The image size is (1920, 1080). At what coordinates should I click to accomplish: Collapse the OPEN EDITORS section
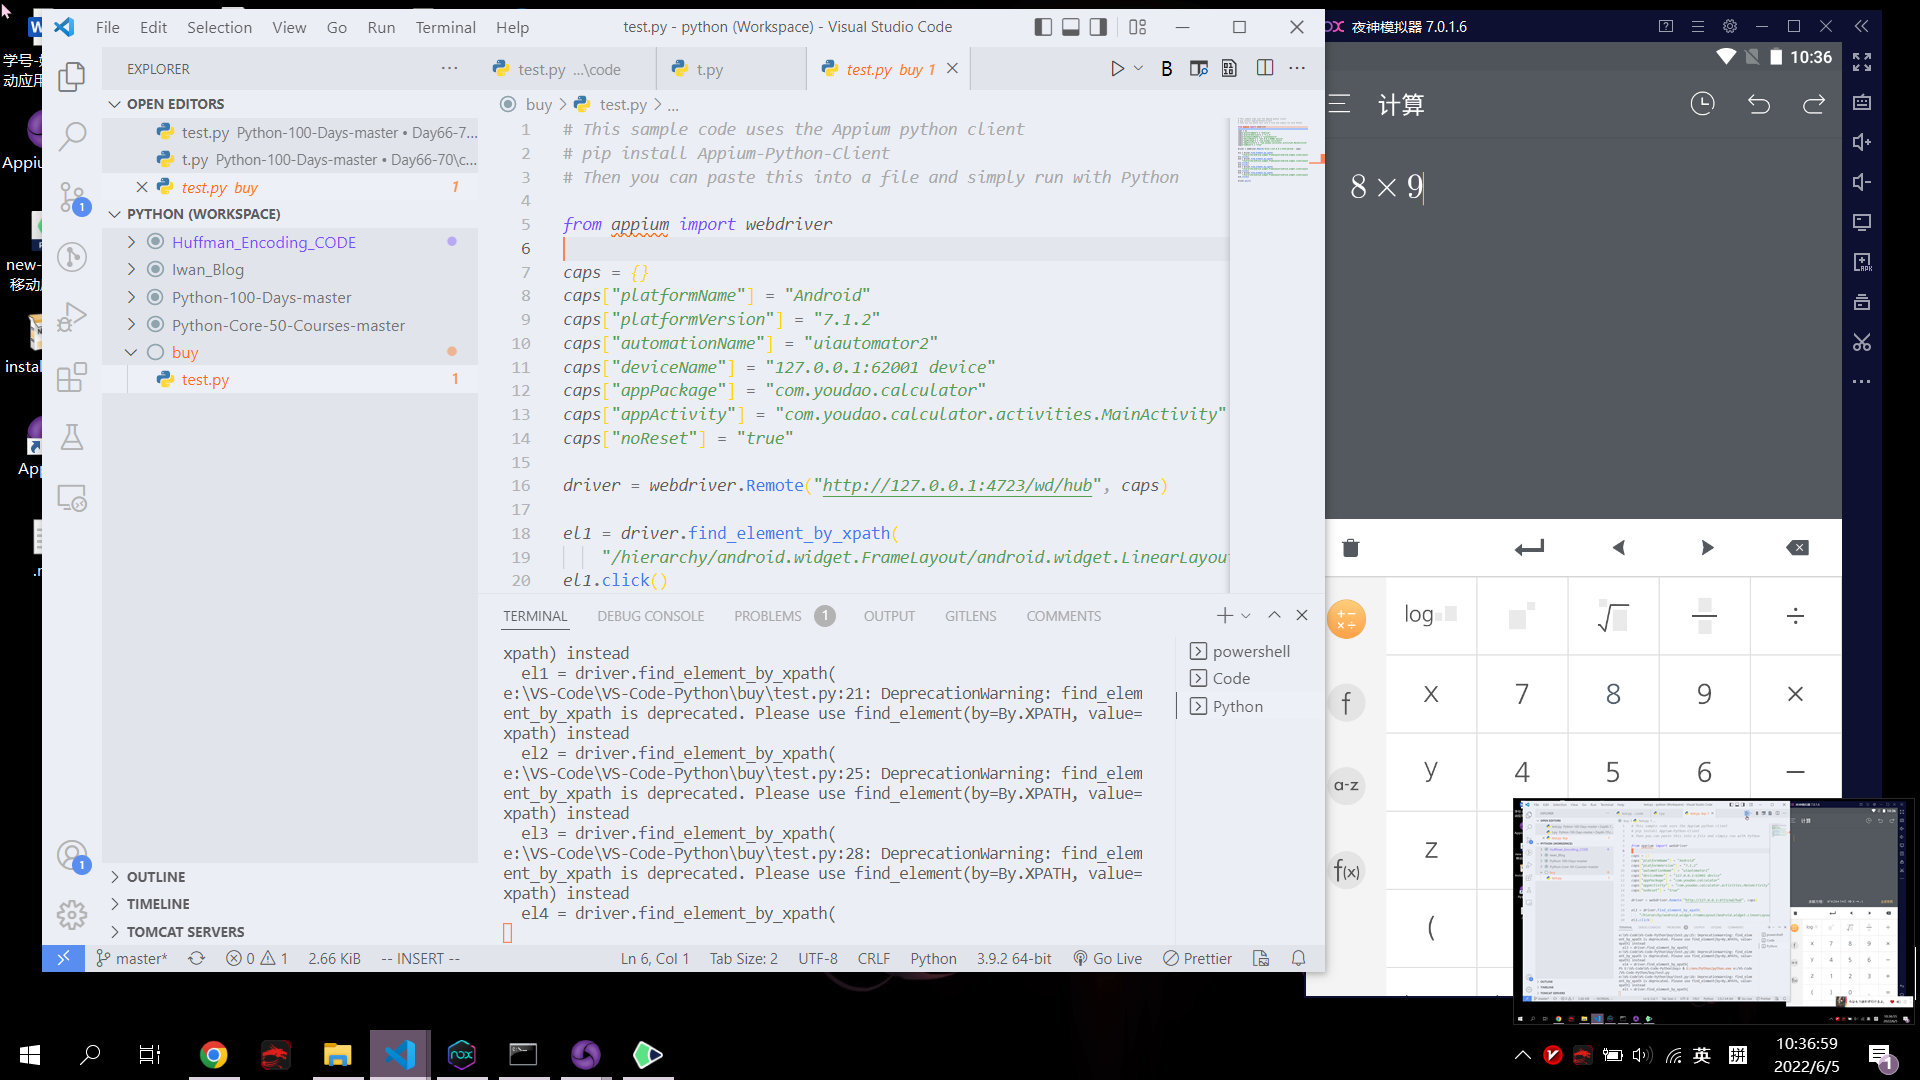coord(114,104)
